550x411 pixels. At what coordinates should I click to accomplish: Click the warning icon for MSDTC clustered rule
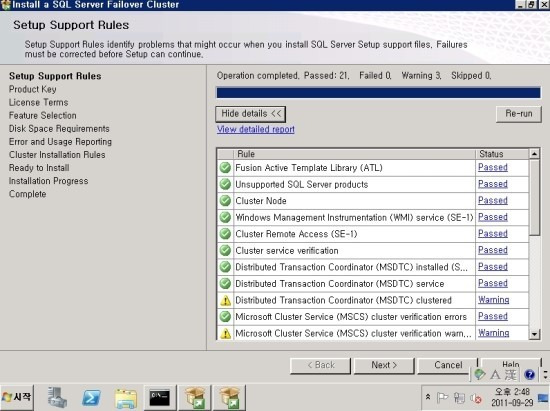tap(225, 300)
